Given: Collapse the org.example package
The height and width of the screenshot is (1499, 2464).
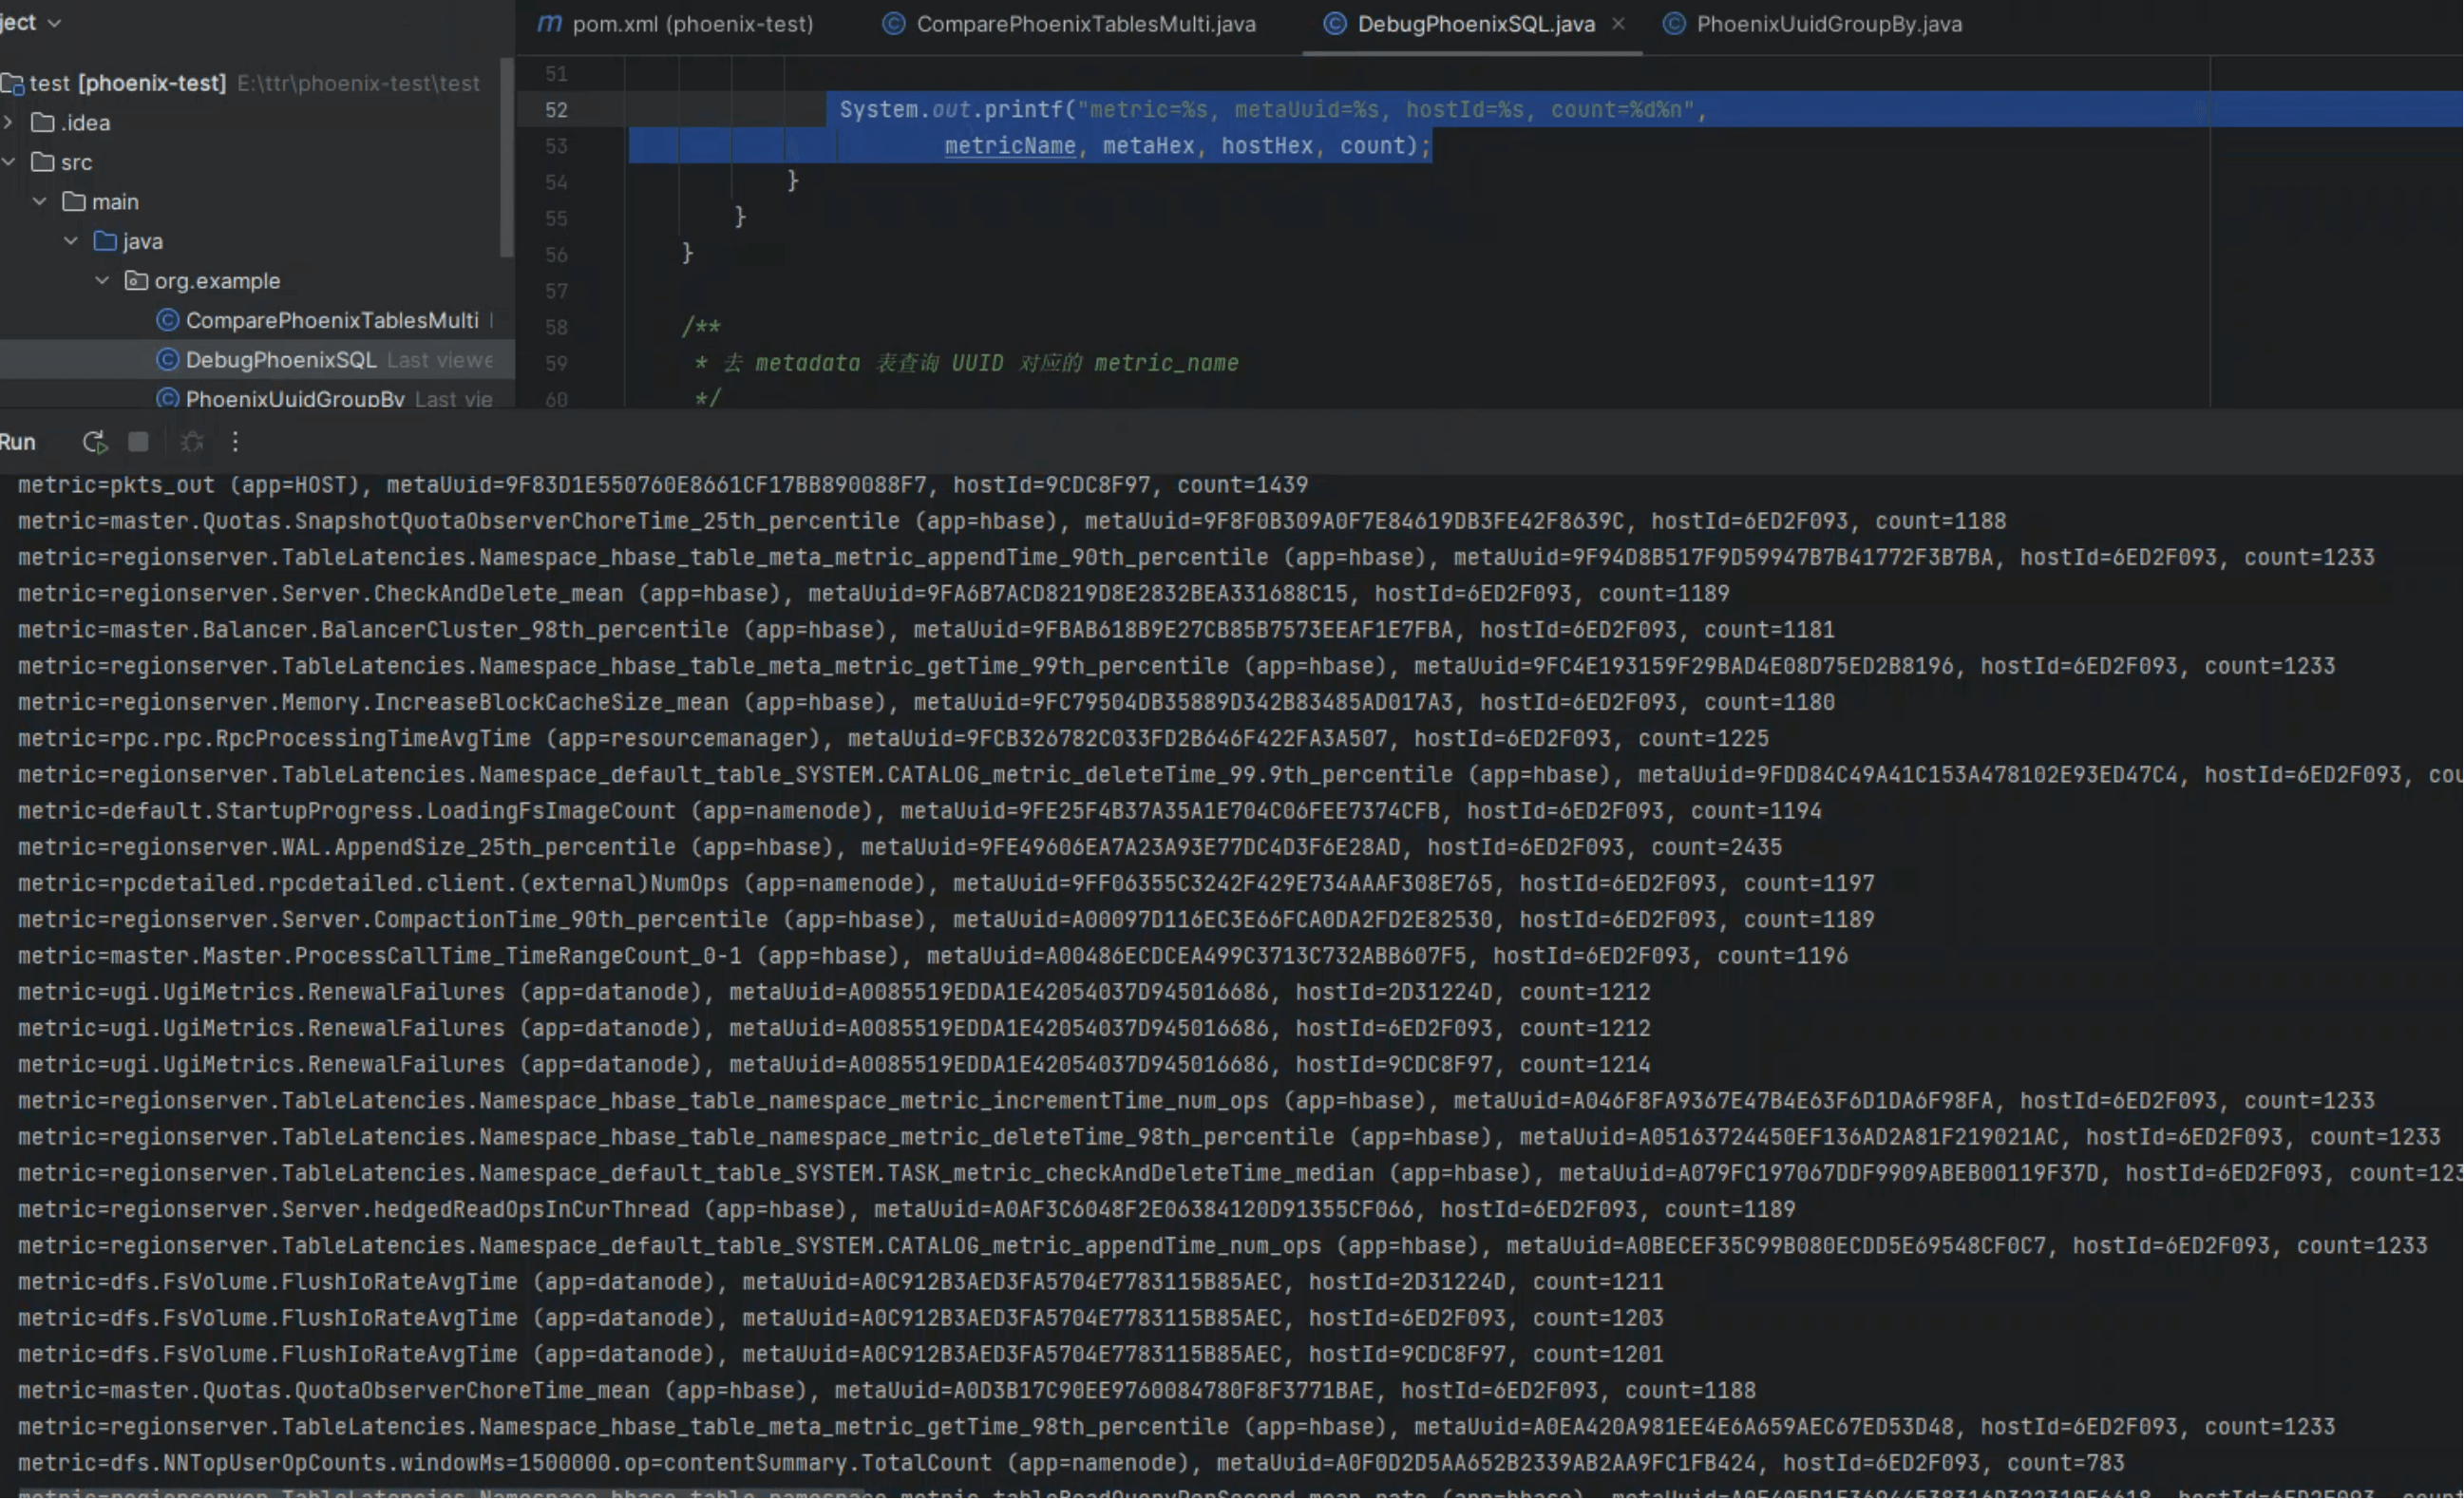Looking at the screenshot, I should (x=102, y=281).
